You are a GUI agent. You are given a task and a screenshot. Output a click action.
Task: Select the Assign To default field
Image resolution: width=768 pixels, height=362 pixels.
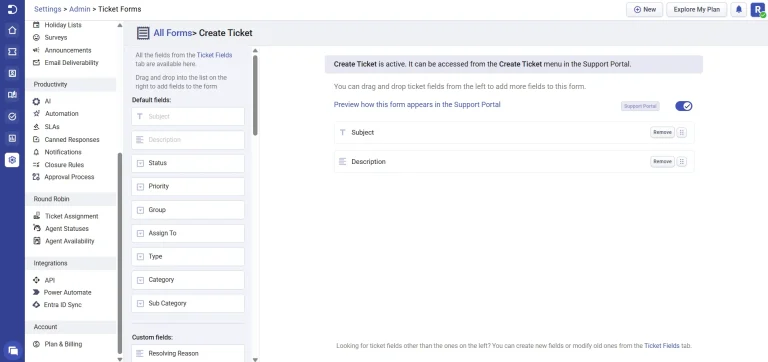188,233
